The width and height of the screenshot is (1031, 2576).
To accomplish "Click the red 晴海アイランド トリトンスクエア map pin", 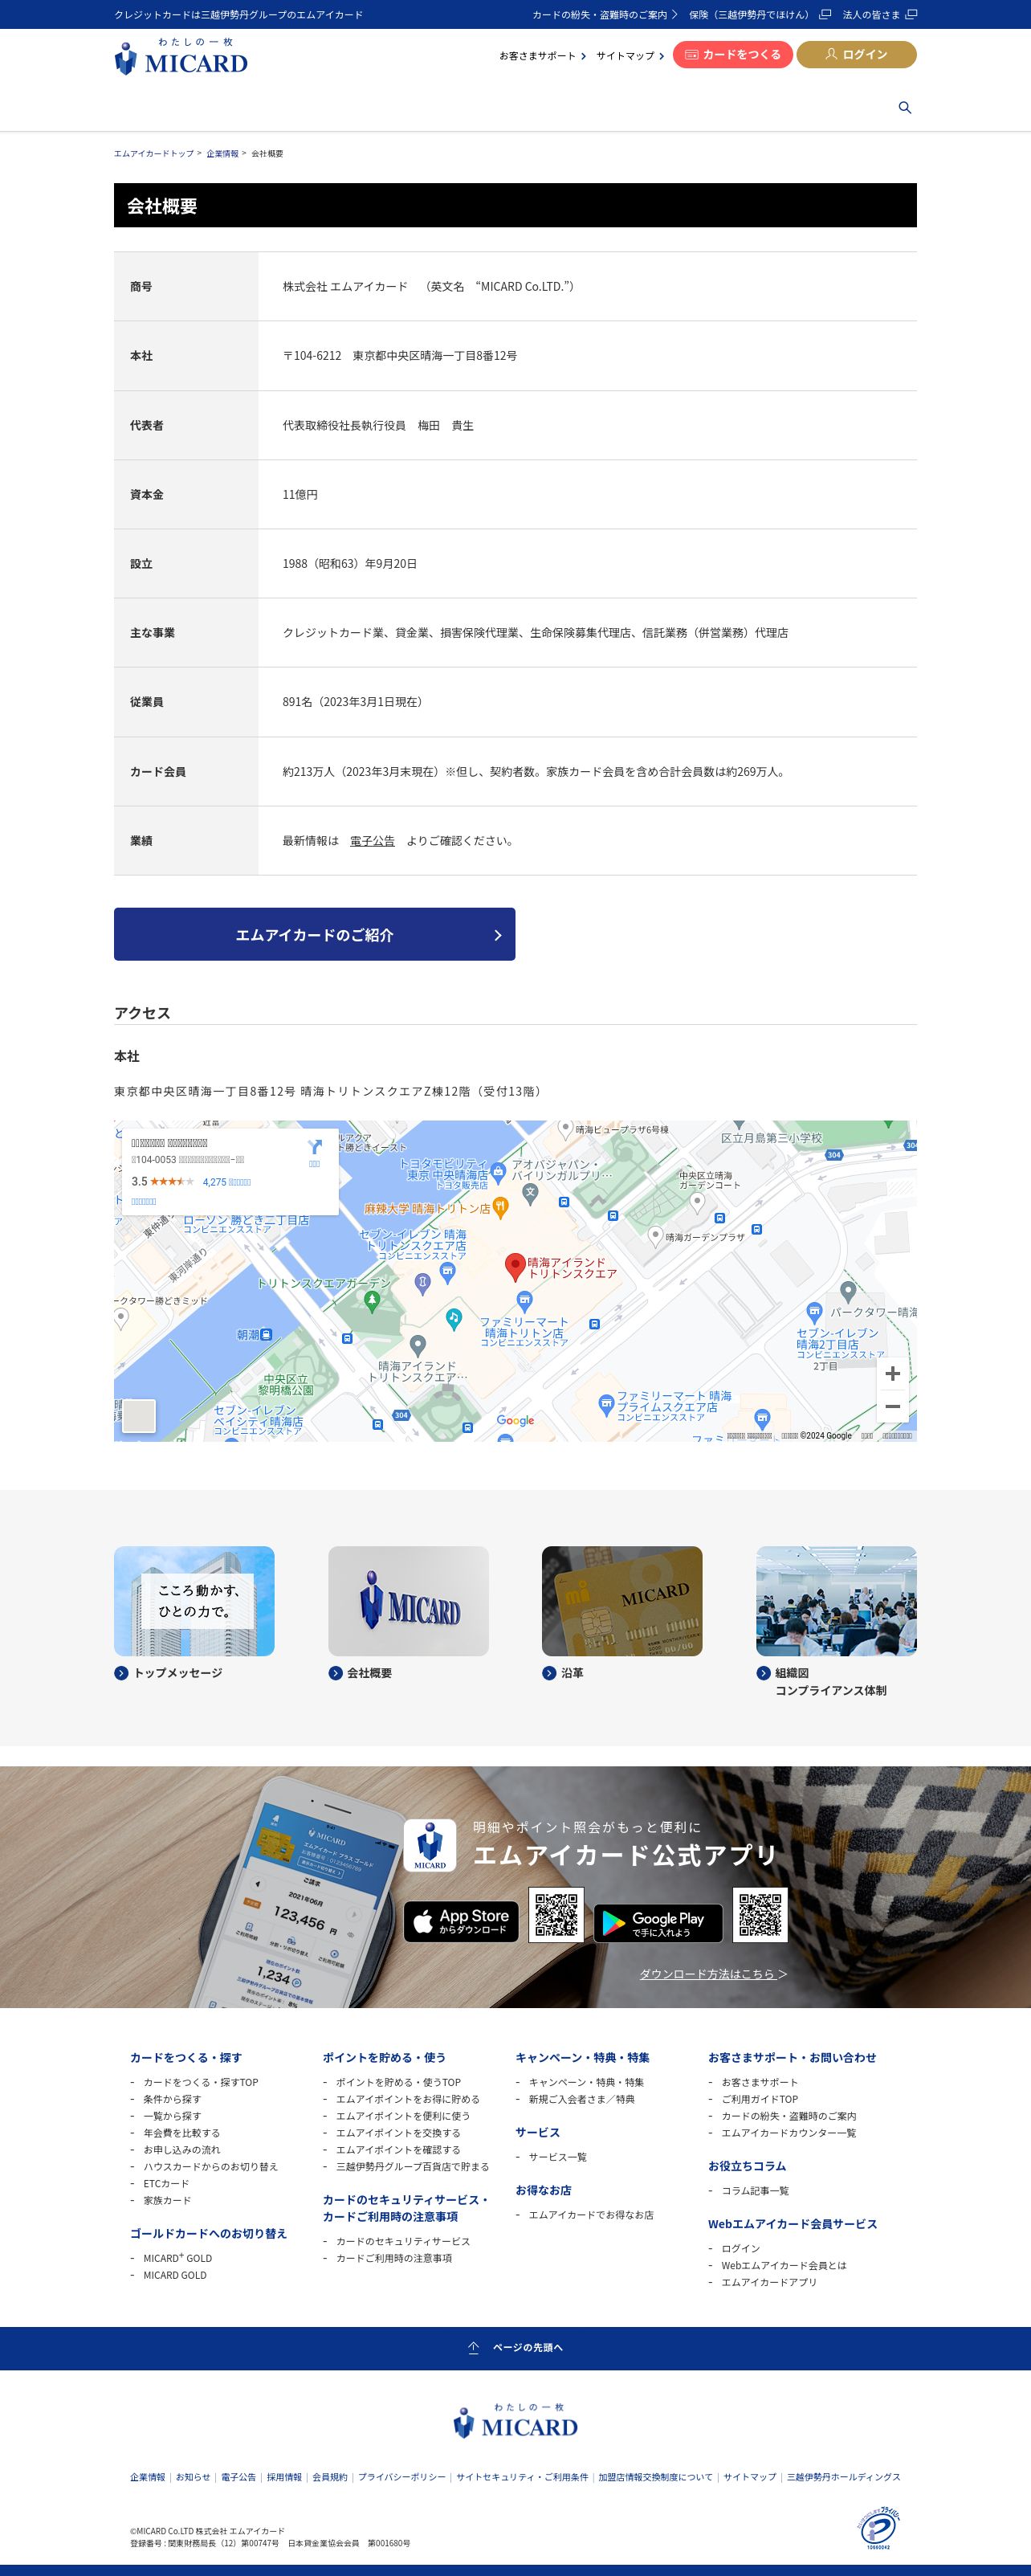I will [515, 1267].
